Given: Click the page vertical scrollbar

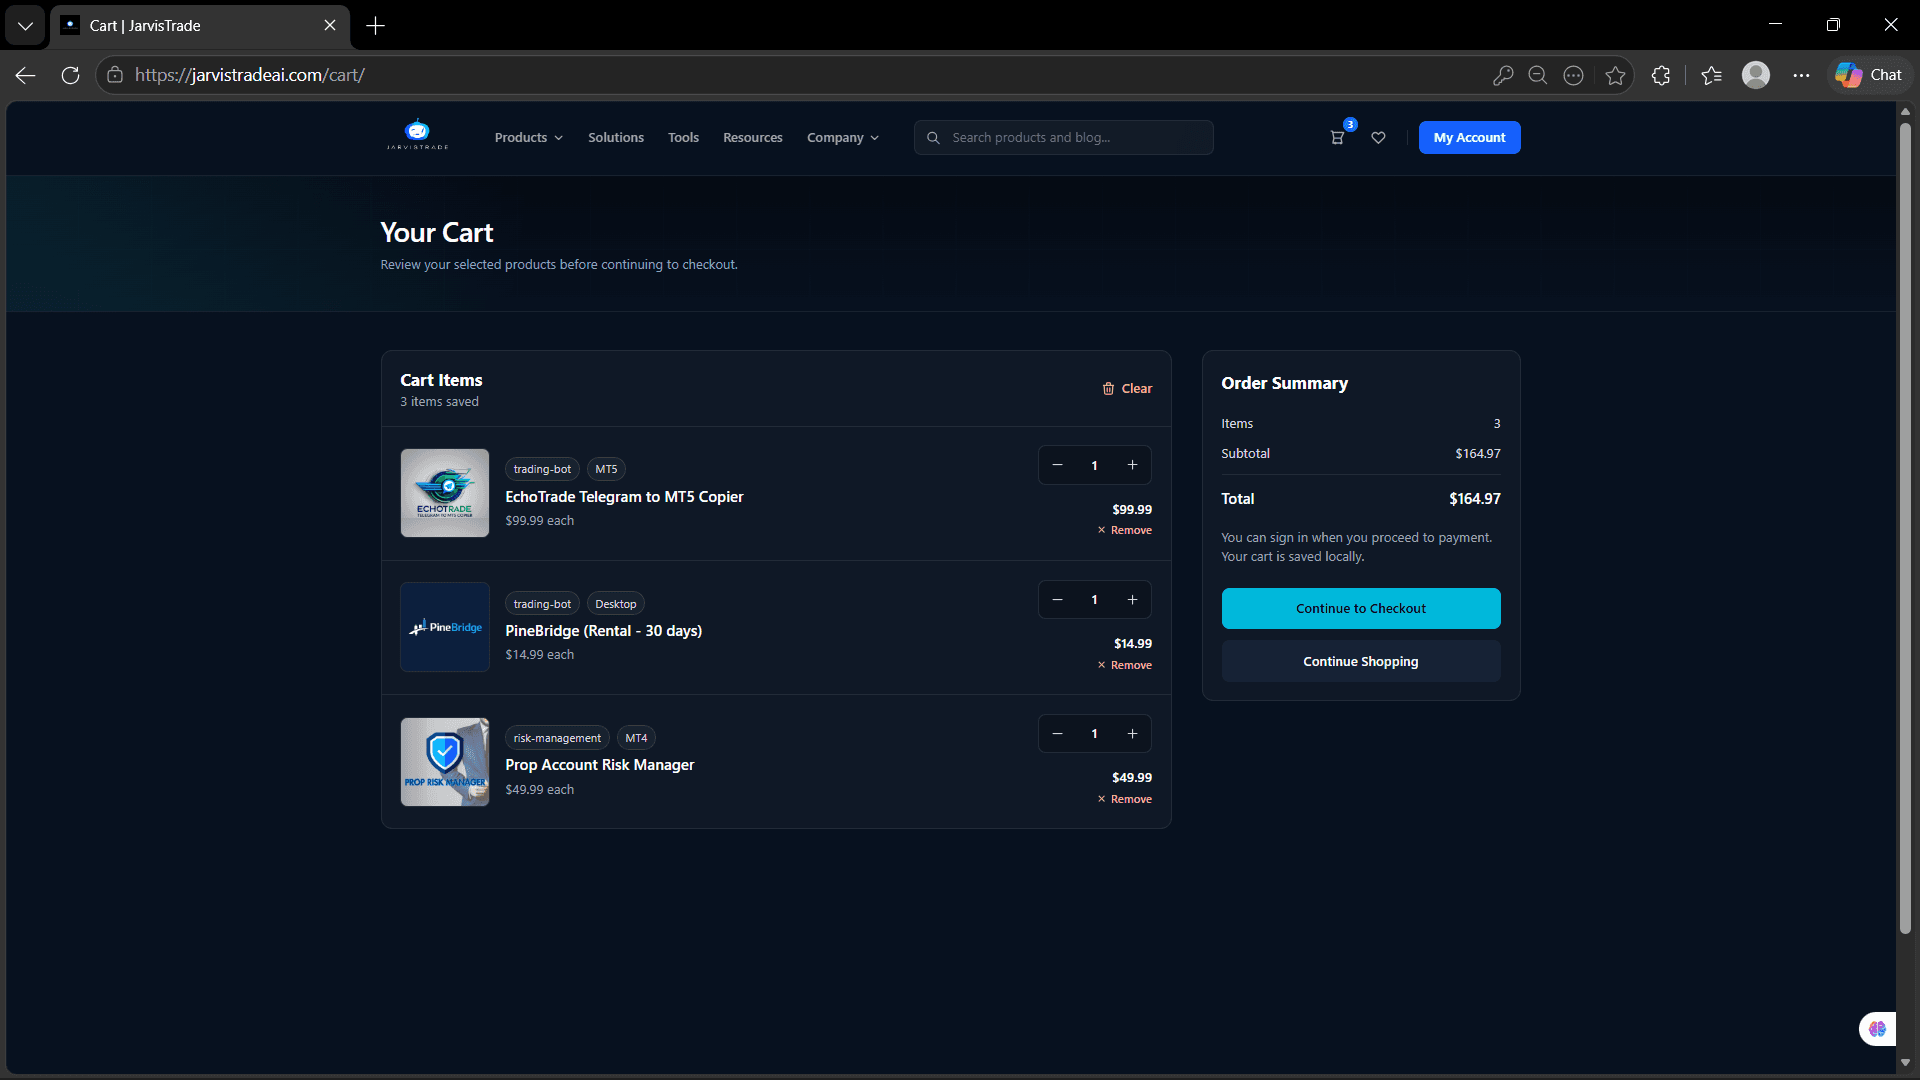Looking at the screenshot, I should (1905, 530).
